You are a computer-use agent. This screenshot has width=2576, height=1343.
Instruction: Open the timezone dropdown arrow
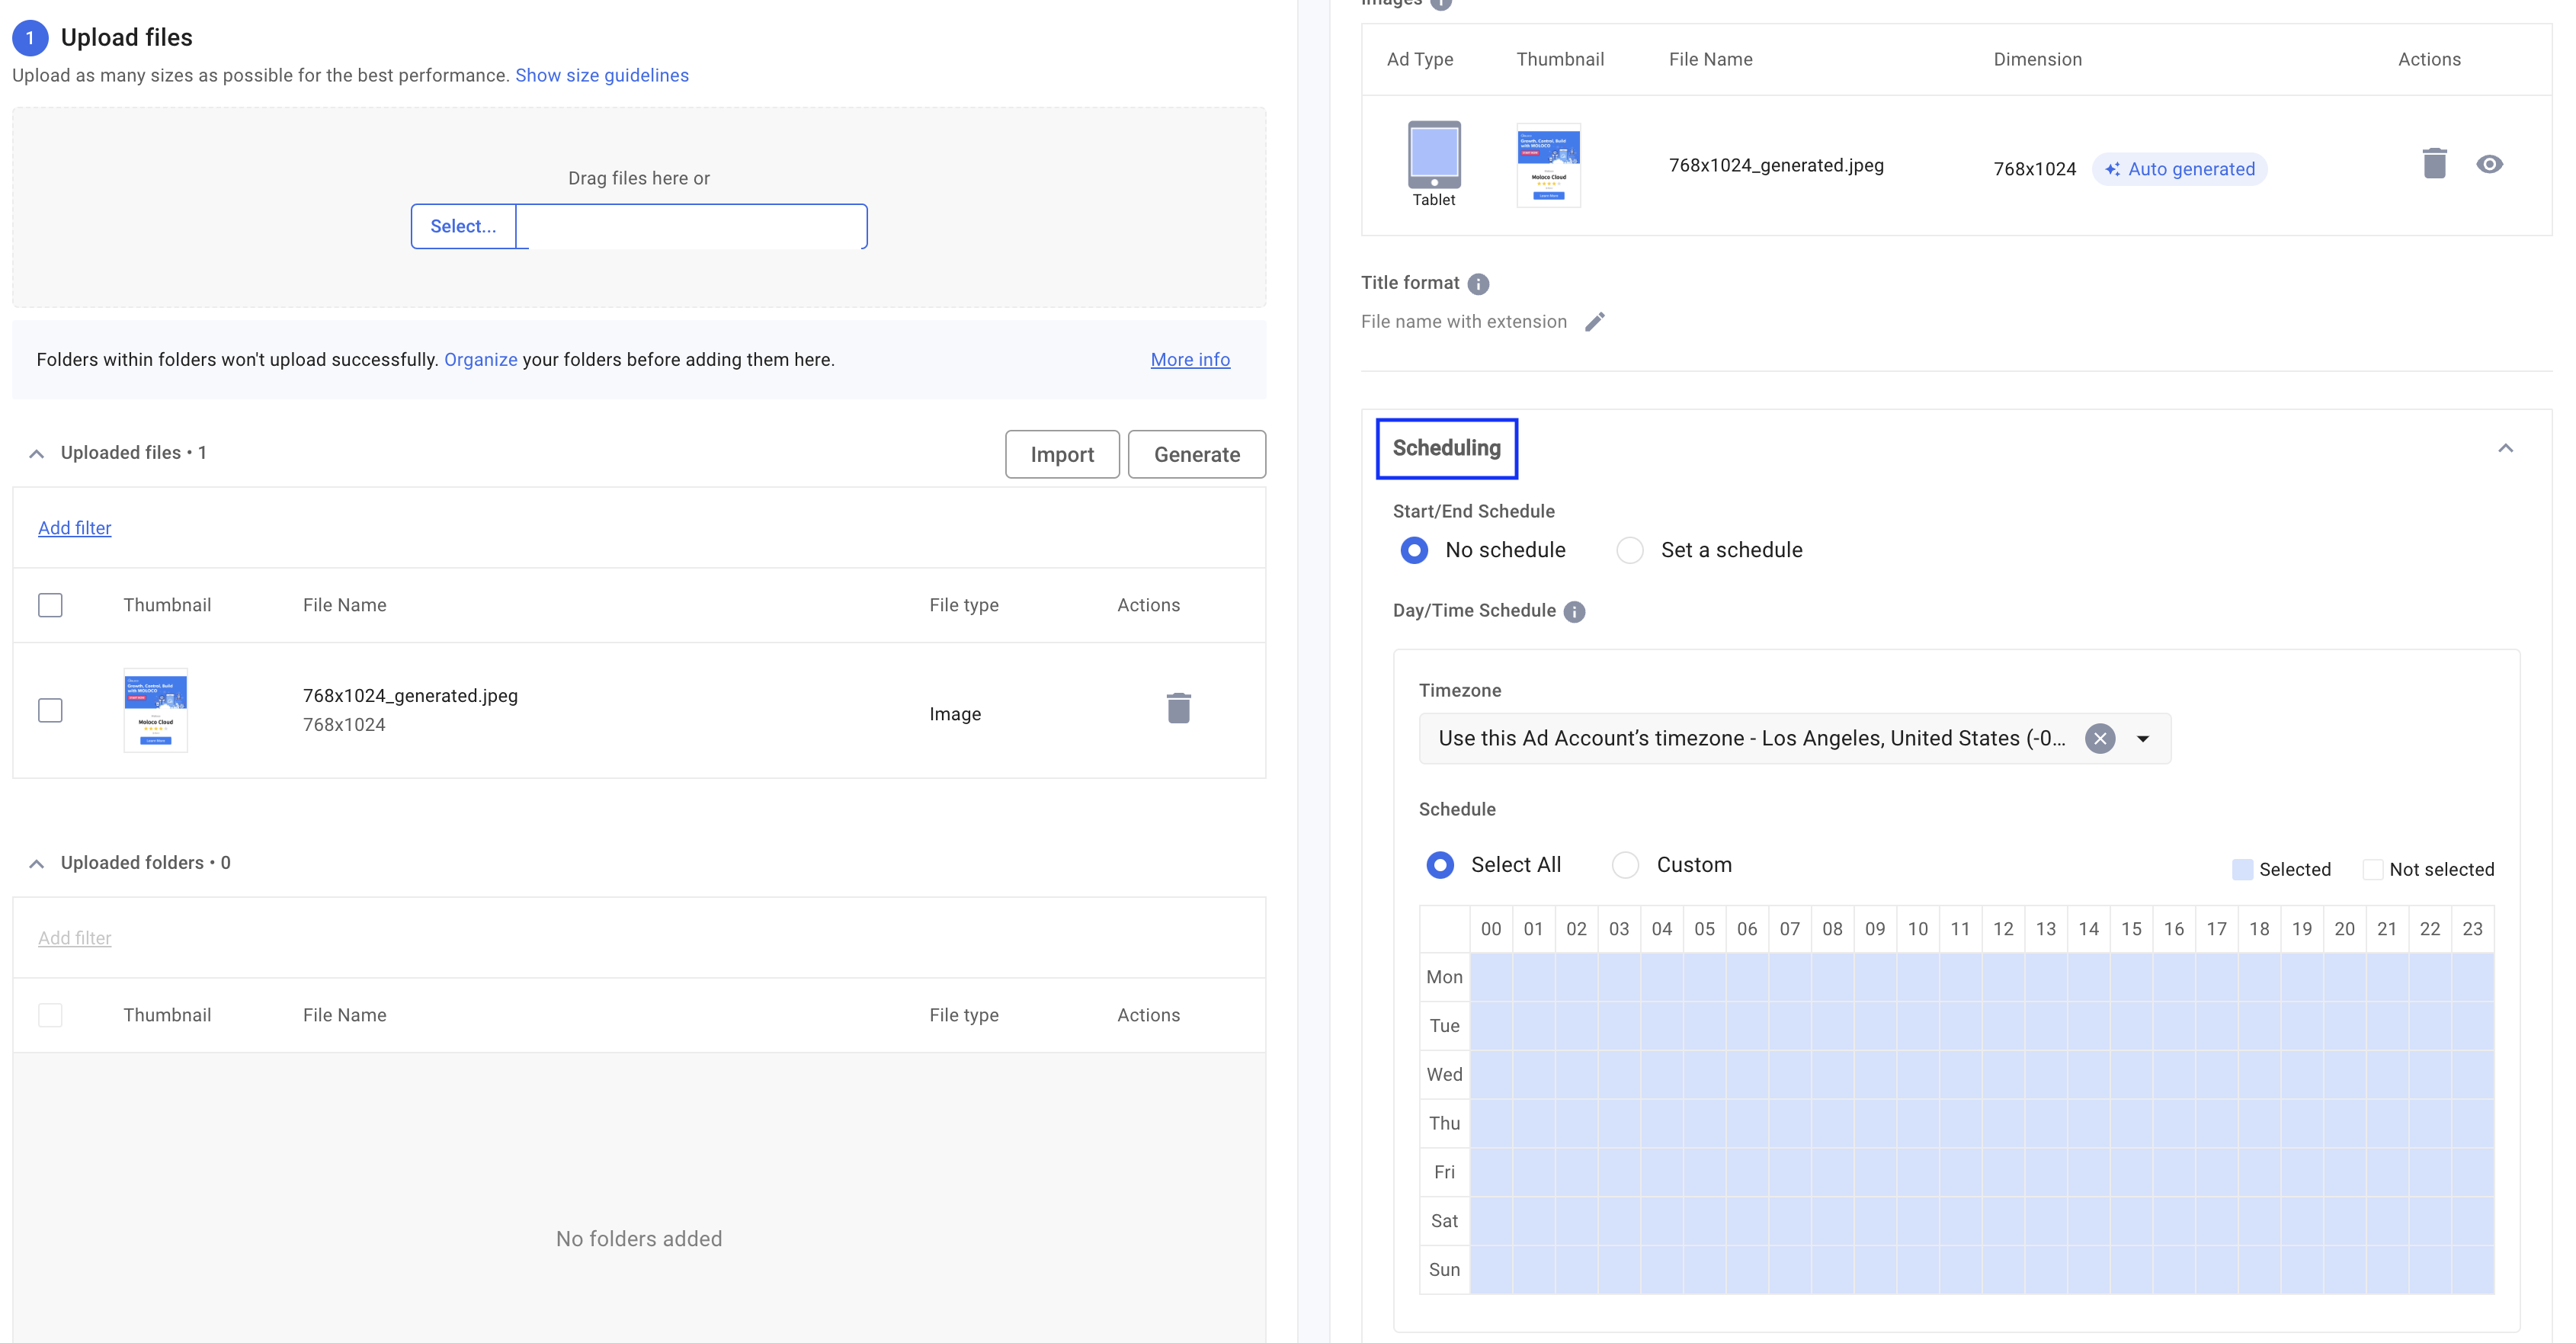click(x=2143, y=739)
